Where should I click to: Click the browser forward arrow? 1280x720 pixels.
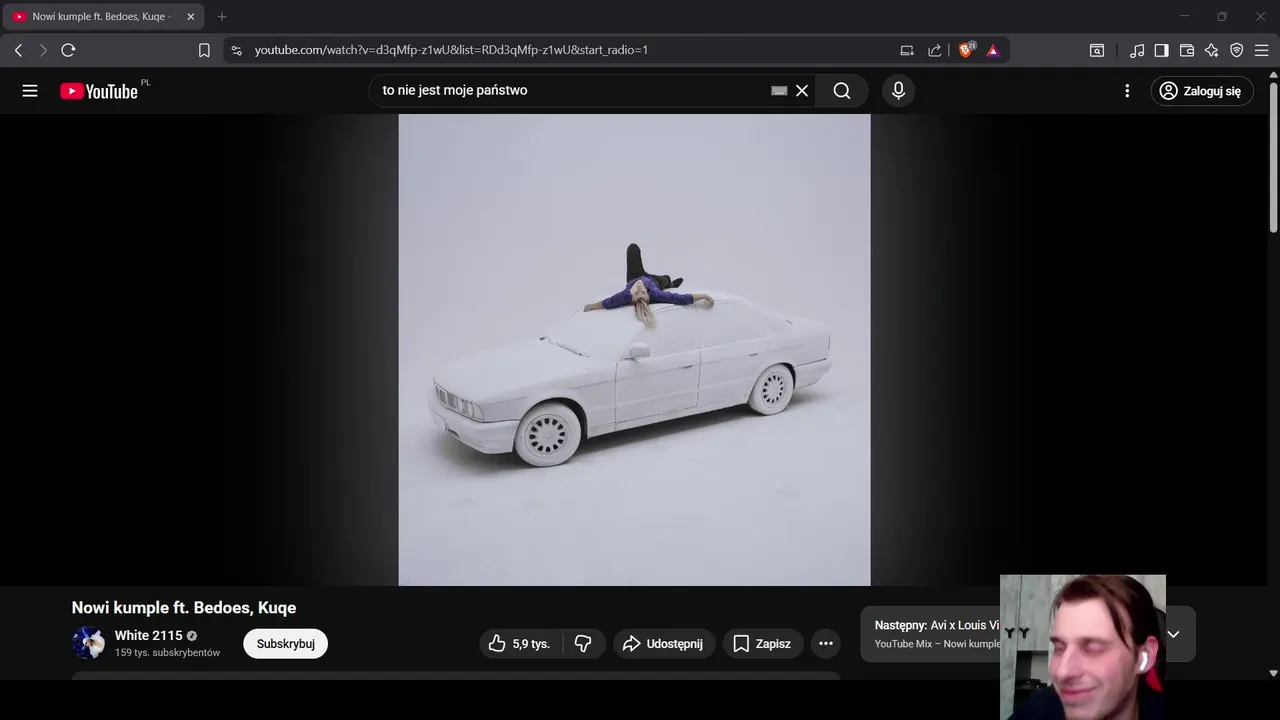(43, 50)
